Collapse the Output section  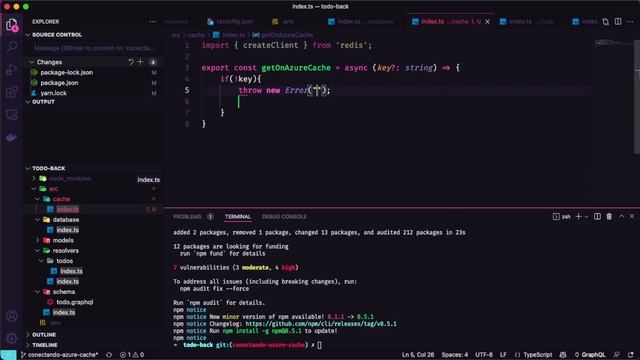tap(28, 102)
